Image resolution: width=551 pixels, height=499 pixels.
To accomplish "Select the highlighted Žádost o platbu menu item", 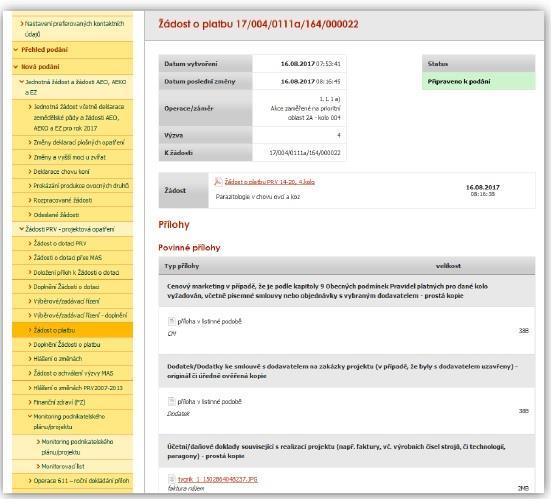I will pos(72,330).
